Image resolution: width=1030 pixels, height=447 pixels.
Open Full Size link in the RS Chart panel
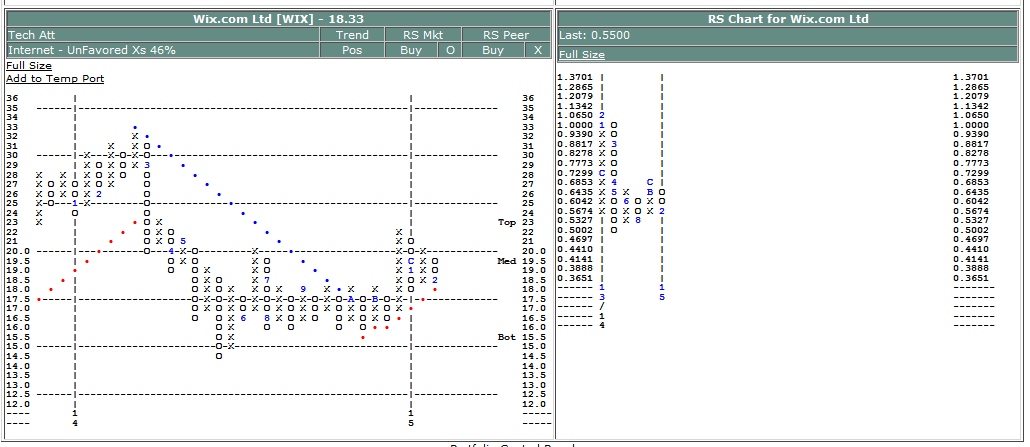click(x=582, y=55)
